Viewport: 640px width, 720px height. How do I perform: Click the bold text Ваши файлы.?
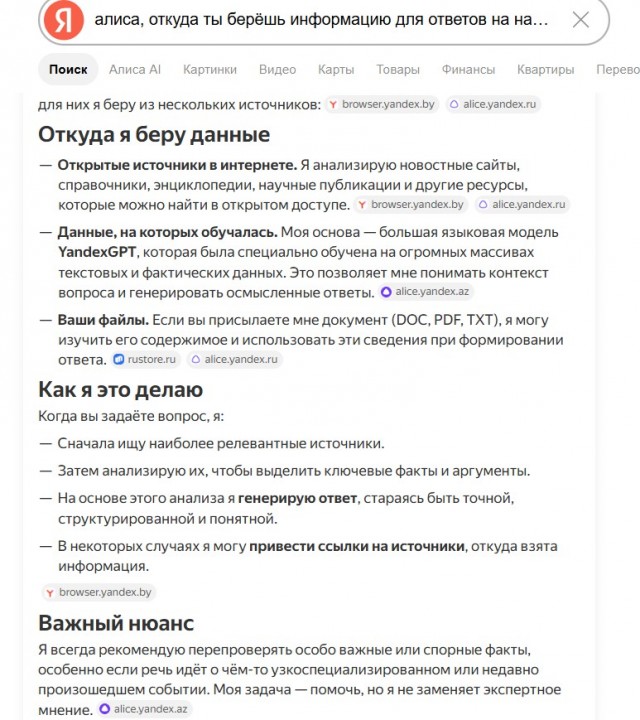click(x=103, y=320)
